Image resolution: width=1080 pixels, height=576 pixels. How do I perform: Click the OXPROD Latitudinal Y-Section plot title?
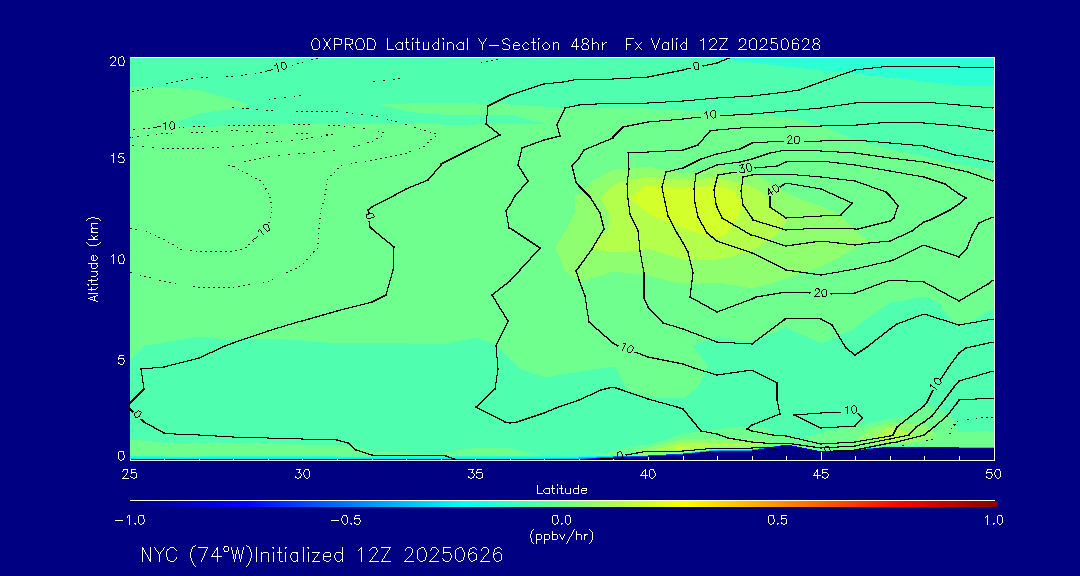(x=565, y=45)
